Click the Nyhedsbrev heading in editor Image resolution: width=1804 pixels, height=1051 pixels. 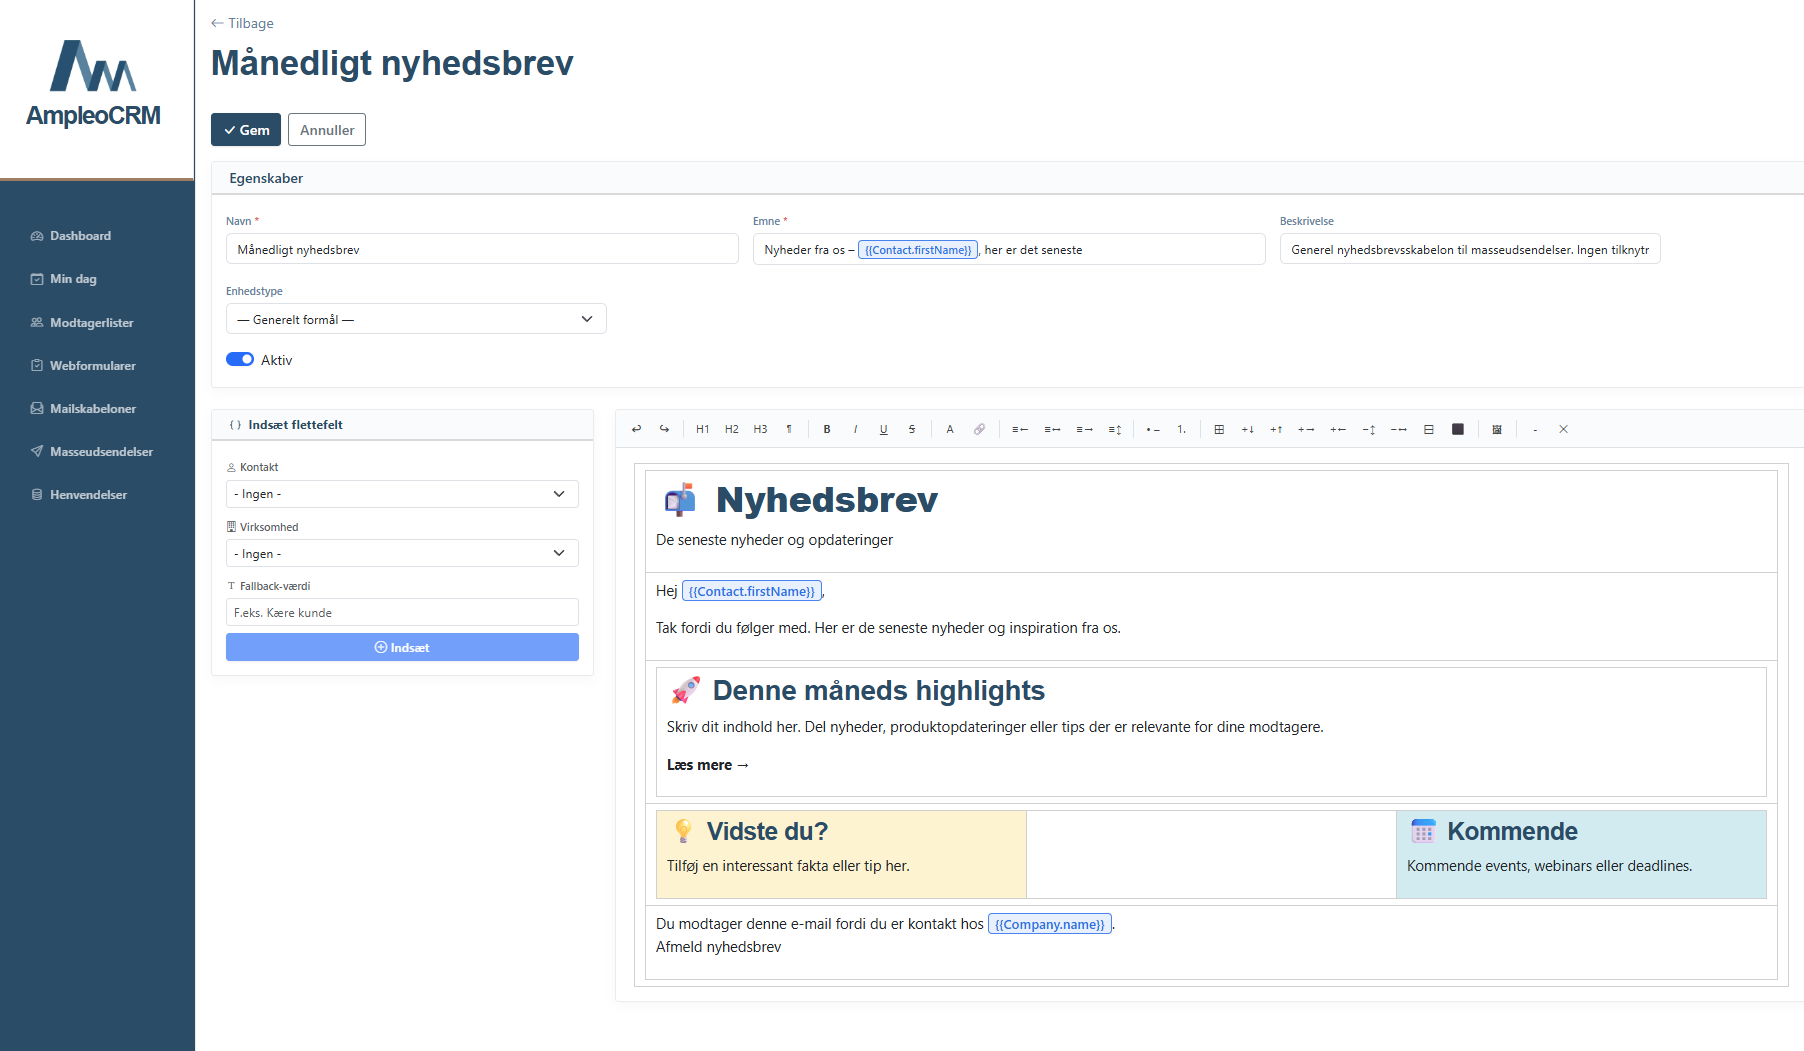pyautogui.click(x=827, y=499)
